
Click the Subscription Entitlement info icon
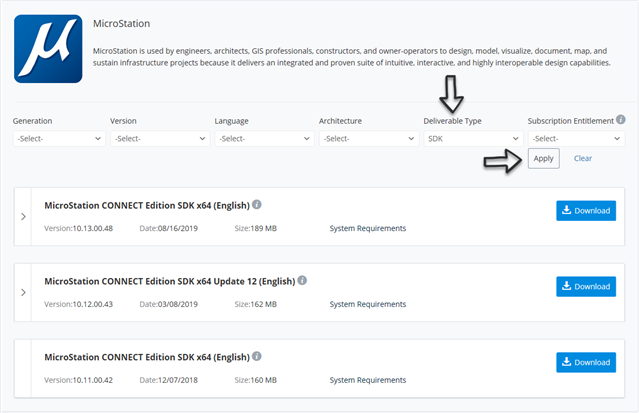point(621,119)
